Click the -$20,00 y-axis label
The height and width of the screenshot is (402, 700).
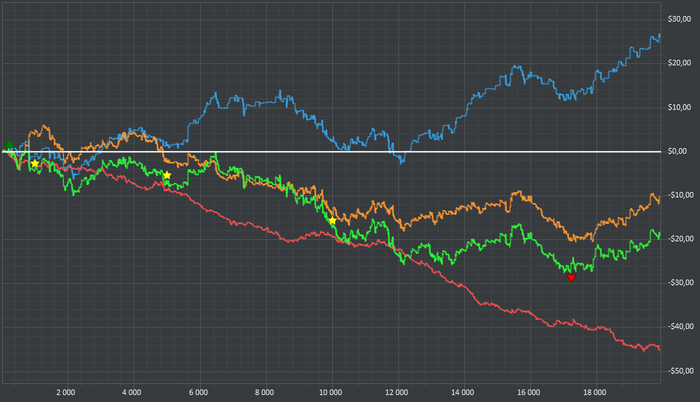tap(680, 239)
